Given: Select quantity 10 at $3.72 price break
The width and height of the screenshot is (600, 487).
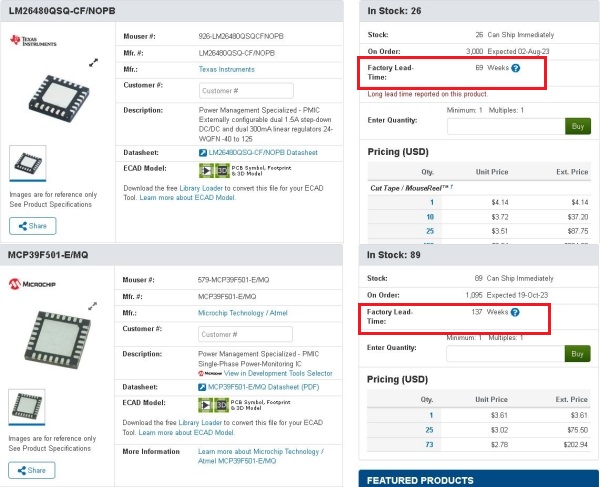Looking at the screenshot, I should 430,217.
